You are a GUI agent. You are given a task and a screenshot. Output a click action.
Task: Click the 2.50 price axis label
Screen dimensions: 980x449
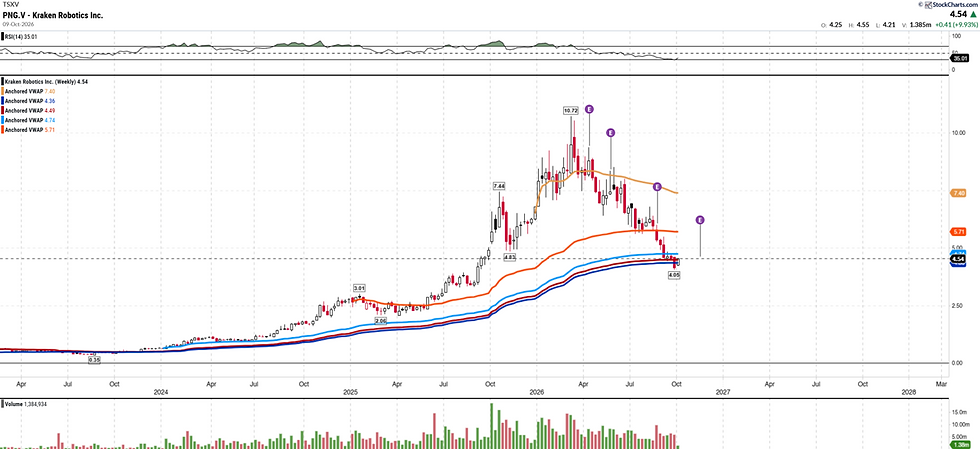(x=957, y=305)
